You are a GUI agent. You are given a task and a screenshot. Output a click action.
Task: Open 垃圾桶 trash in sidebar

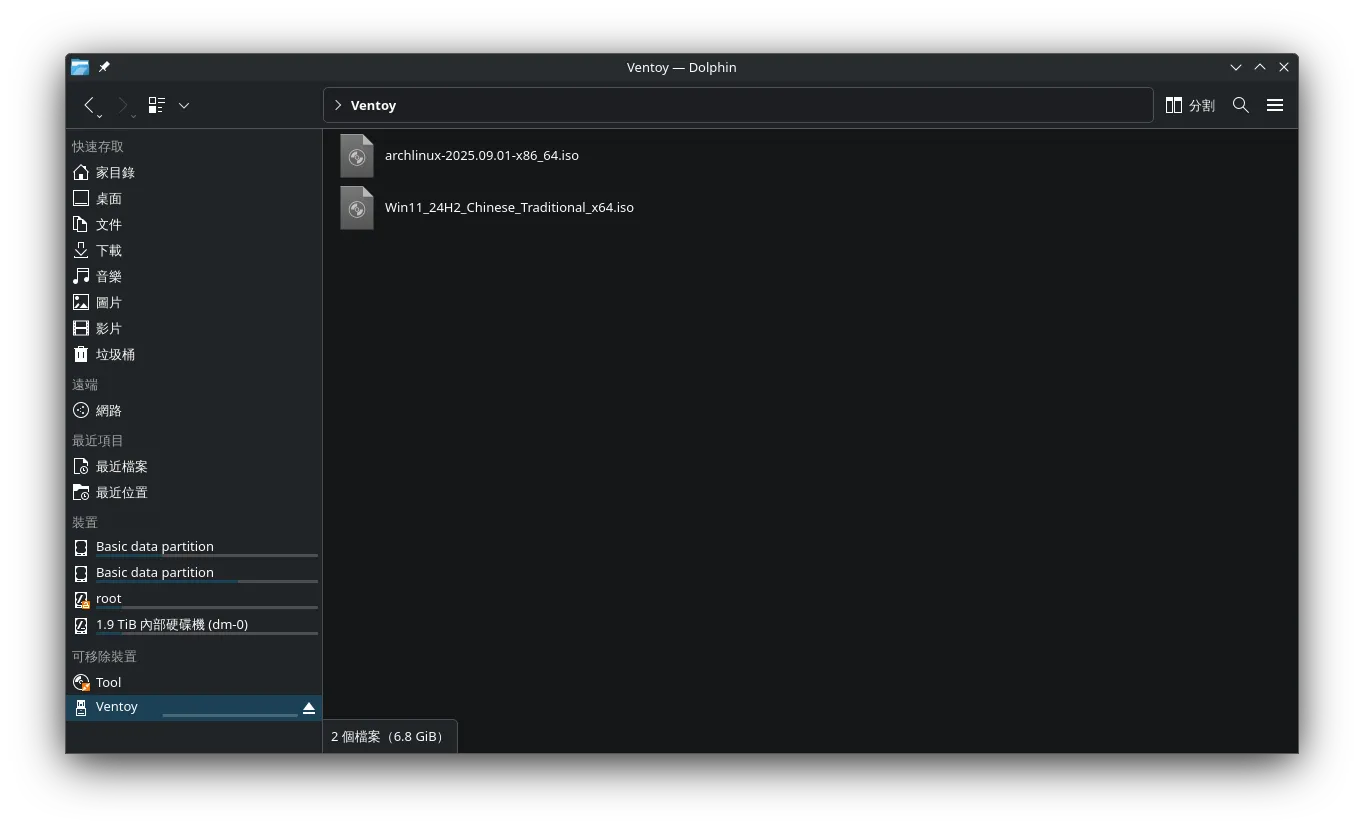click(194, 354)
